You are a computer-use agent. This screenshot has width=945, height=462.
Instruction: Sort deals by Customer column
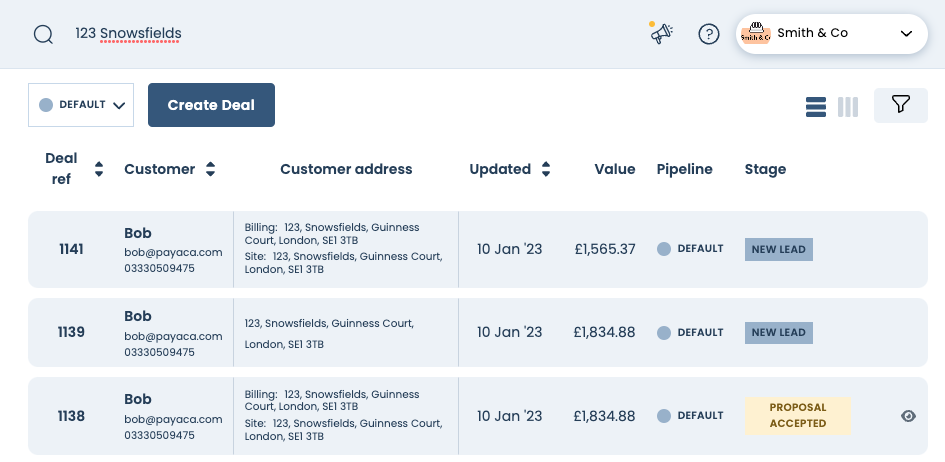(210, 169)
